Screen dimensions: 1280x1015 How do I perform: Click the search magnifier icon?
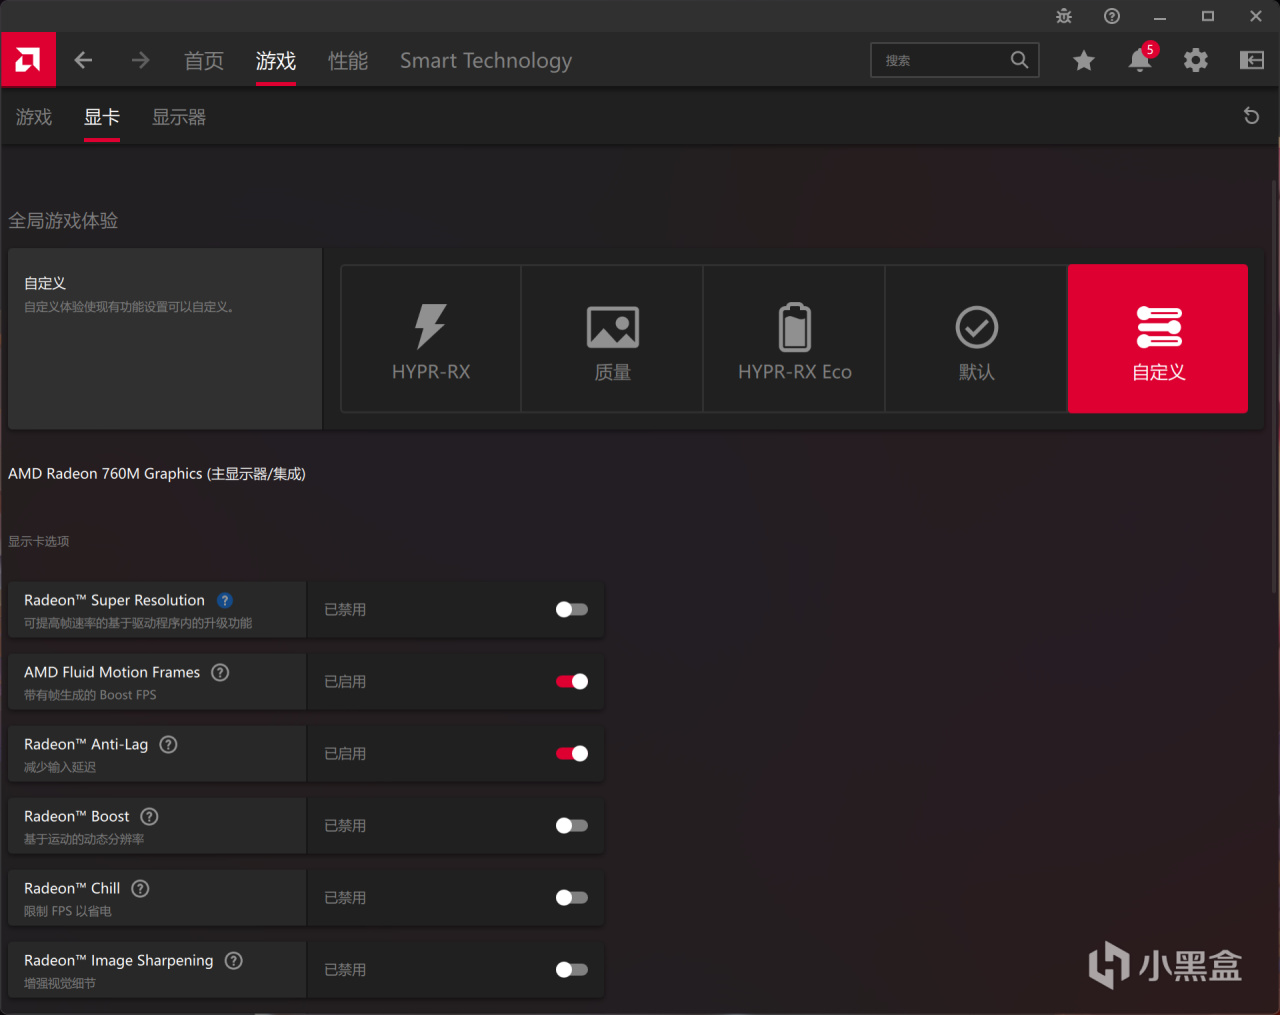(1019, 60)
